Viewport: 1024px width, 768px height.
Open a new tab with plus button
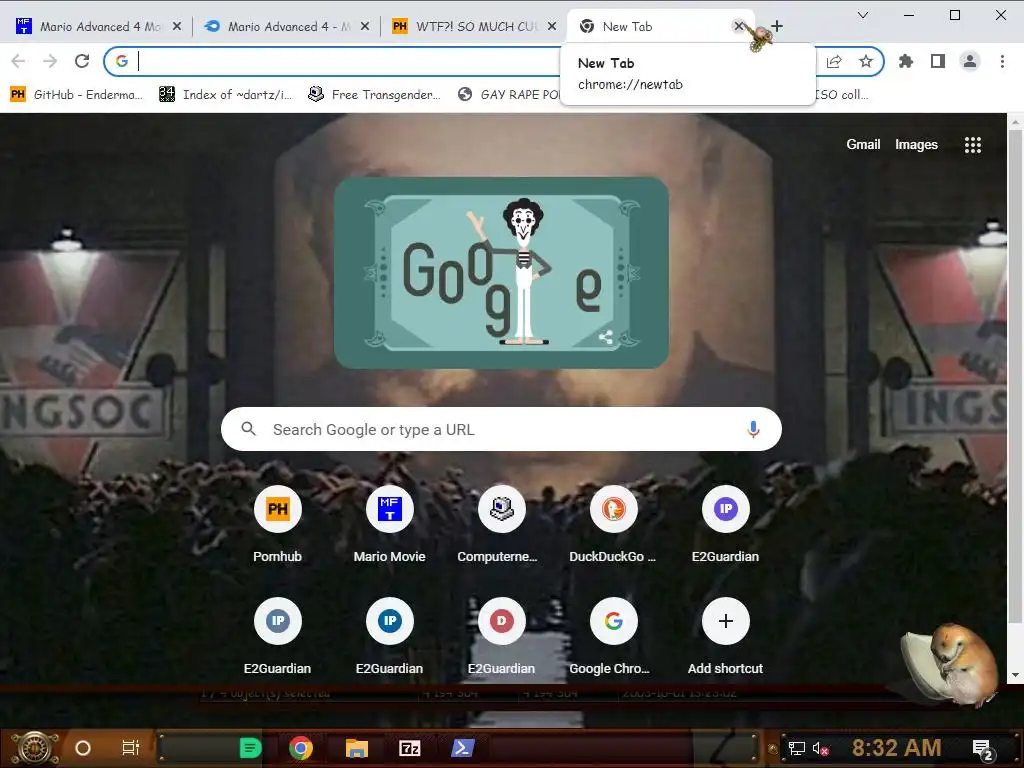click(776, 26)
